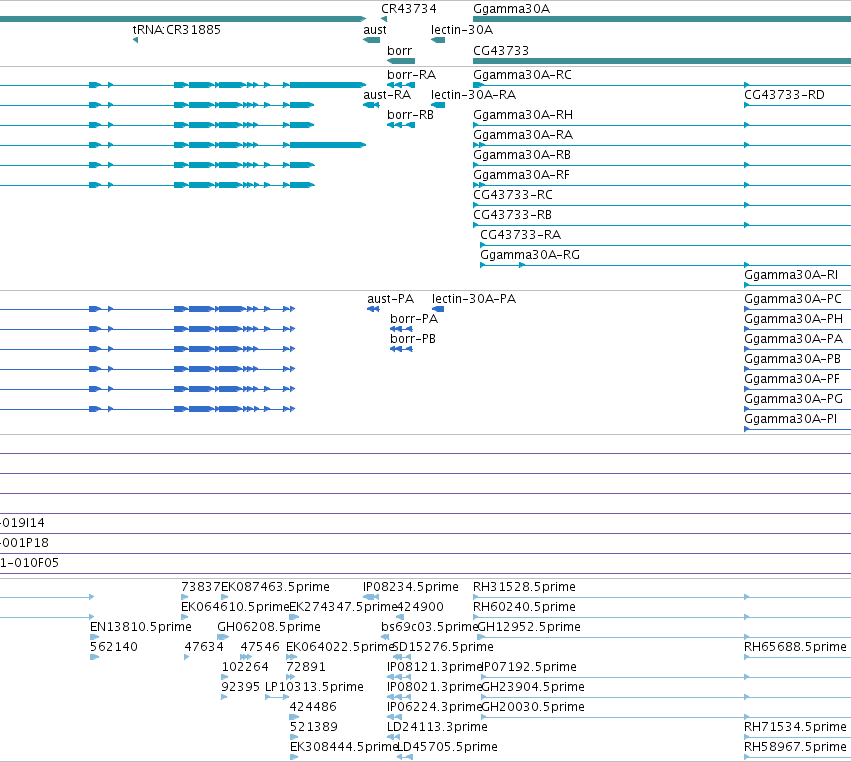Click the CG43733-RD transcript label

coord(784,94)
